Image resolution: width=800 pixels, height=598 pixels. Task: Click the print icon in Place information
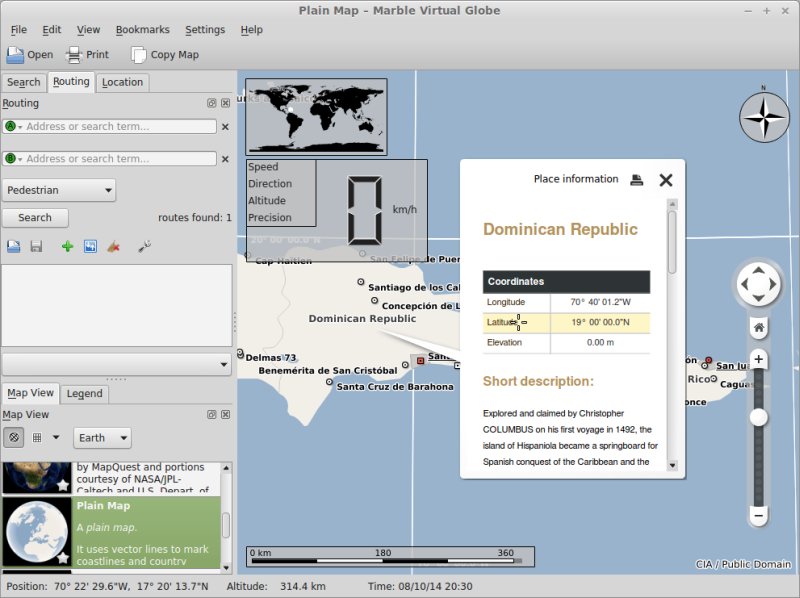636,180
